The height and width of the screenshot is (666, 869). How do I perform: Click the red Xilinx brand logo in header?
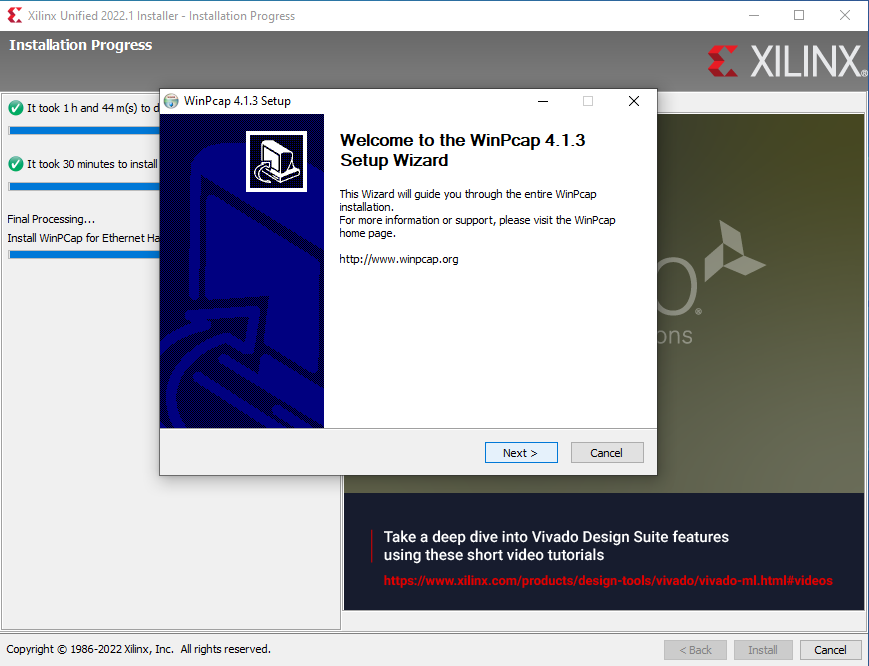click(723, 61)
